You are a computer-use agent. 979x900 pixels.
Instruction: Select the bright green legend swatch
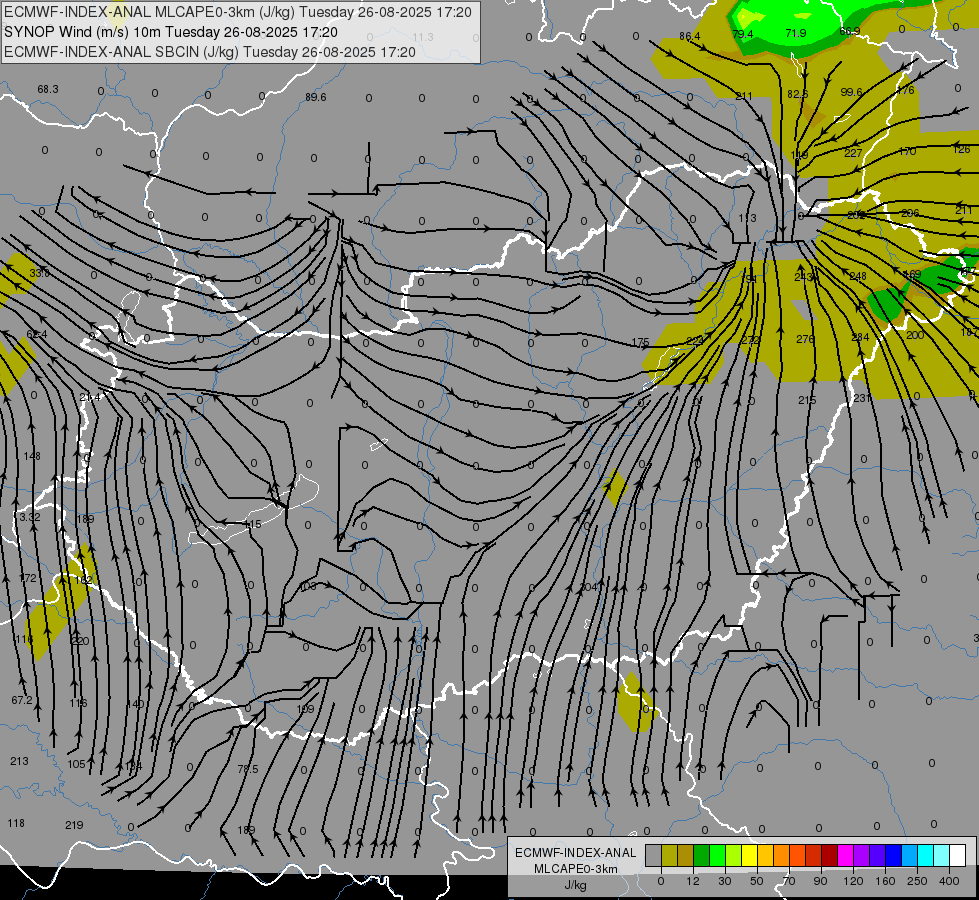(717, 855)
